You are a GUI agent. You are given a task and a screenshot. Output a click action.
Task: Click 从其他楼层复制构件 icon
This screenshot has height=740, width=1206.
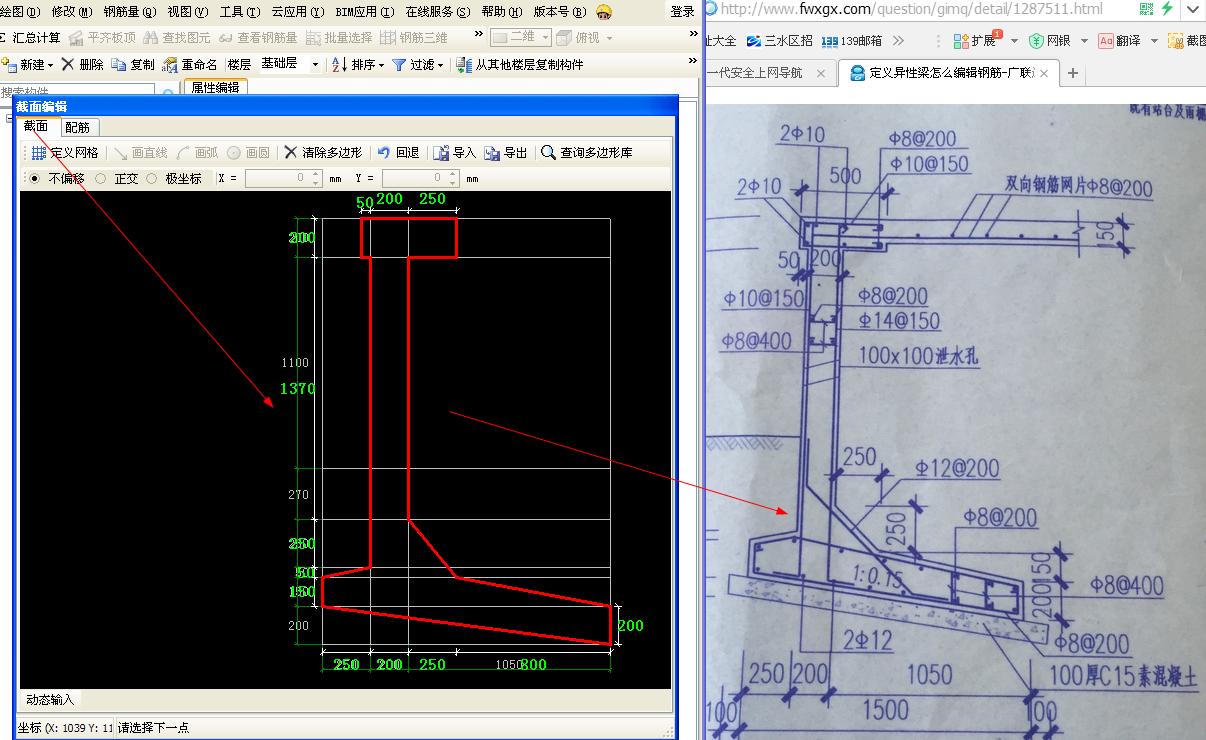(x=464, y=64)
